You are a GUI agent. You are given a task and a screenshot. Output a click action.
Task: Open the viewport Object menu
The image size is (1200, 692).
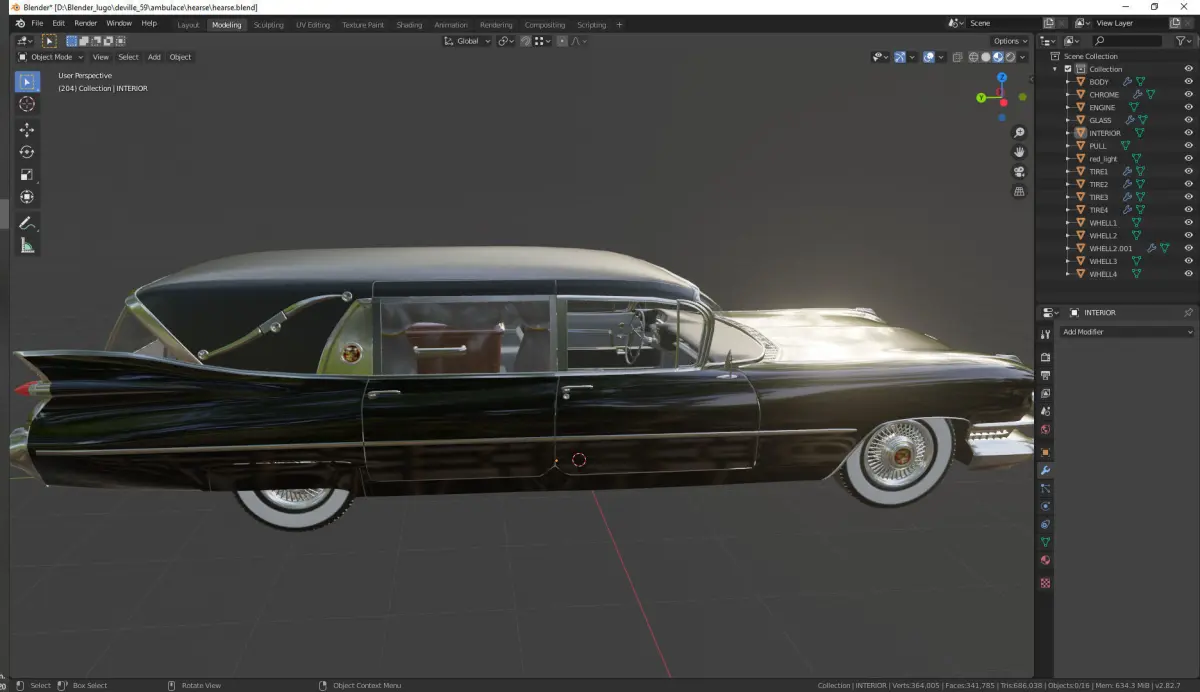[180, 57]
